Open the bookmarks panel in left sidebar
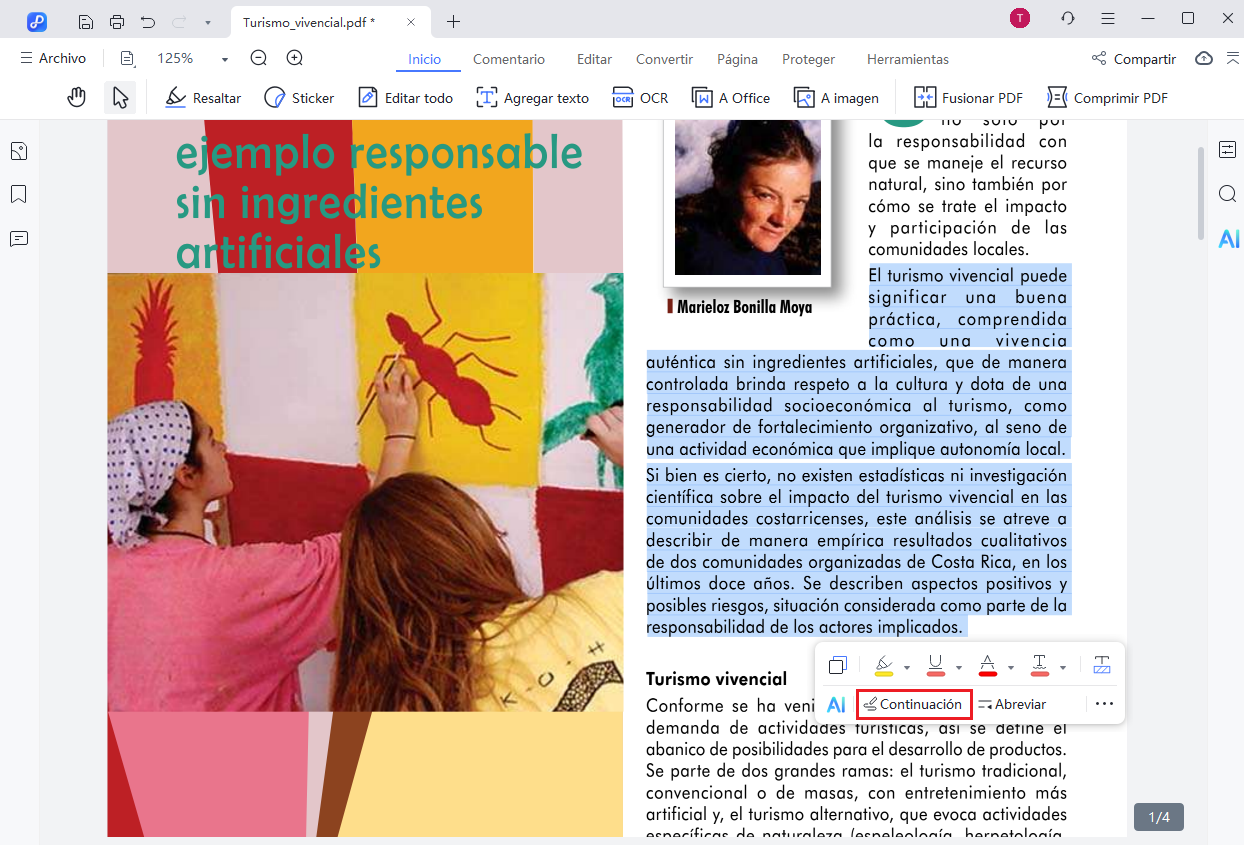Image resolution: width=1244 pixels, height=845 pixels. click(x=19, y=194)
